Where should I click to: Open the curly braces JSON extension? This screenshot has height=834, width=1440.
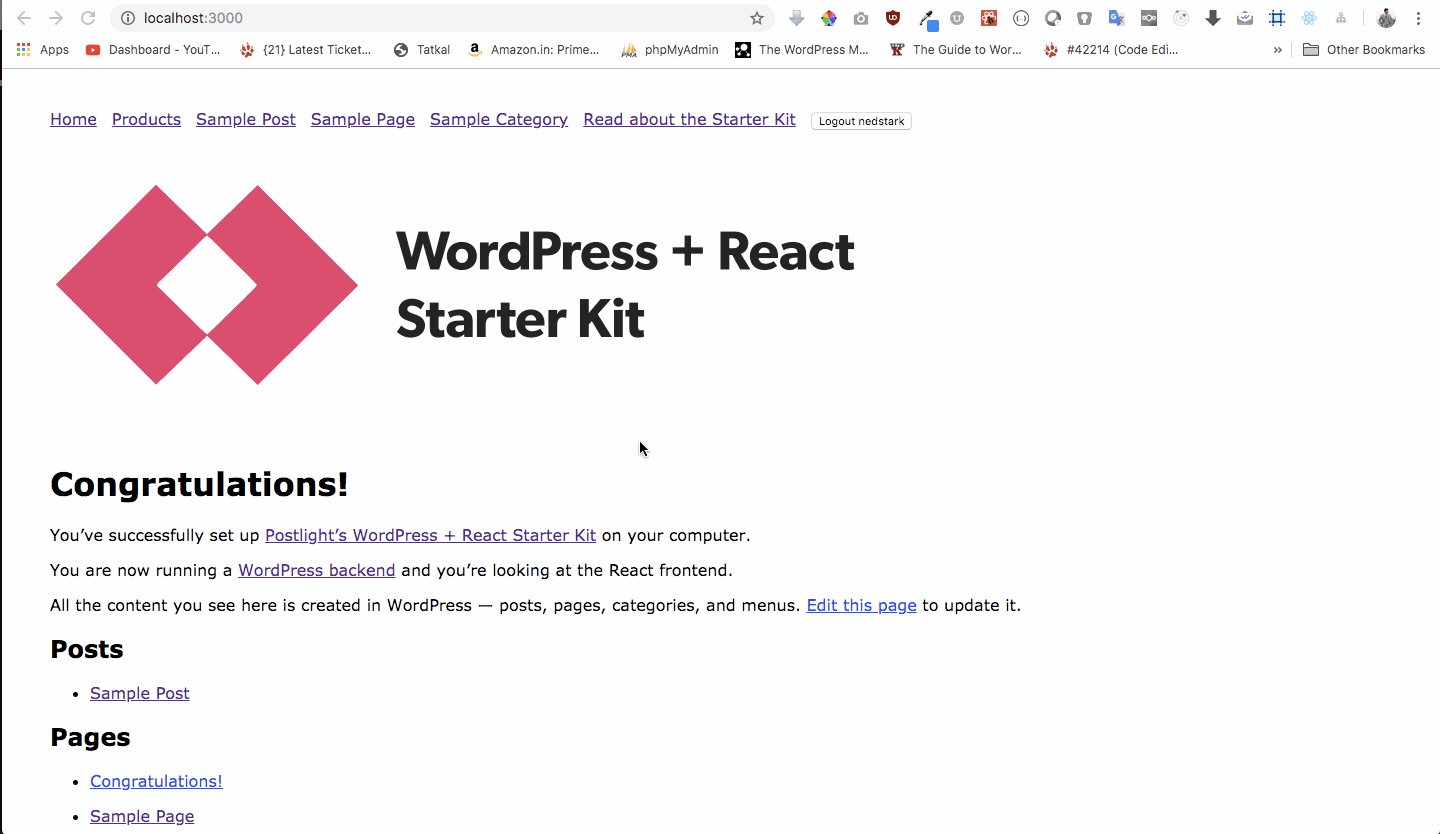1021,18
